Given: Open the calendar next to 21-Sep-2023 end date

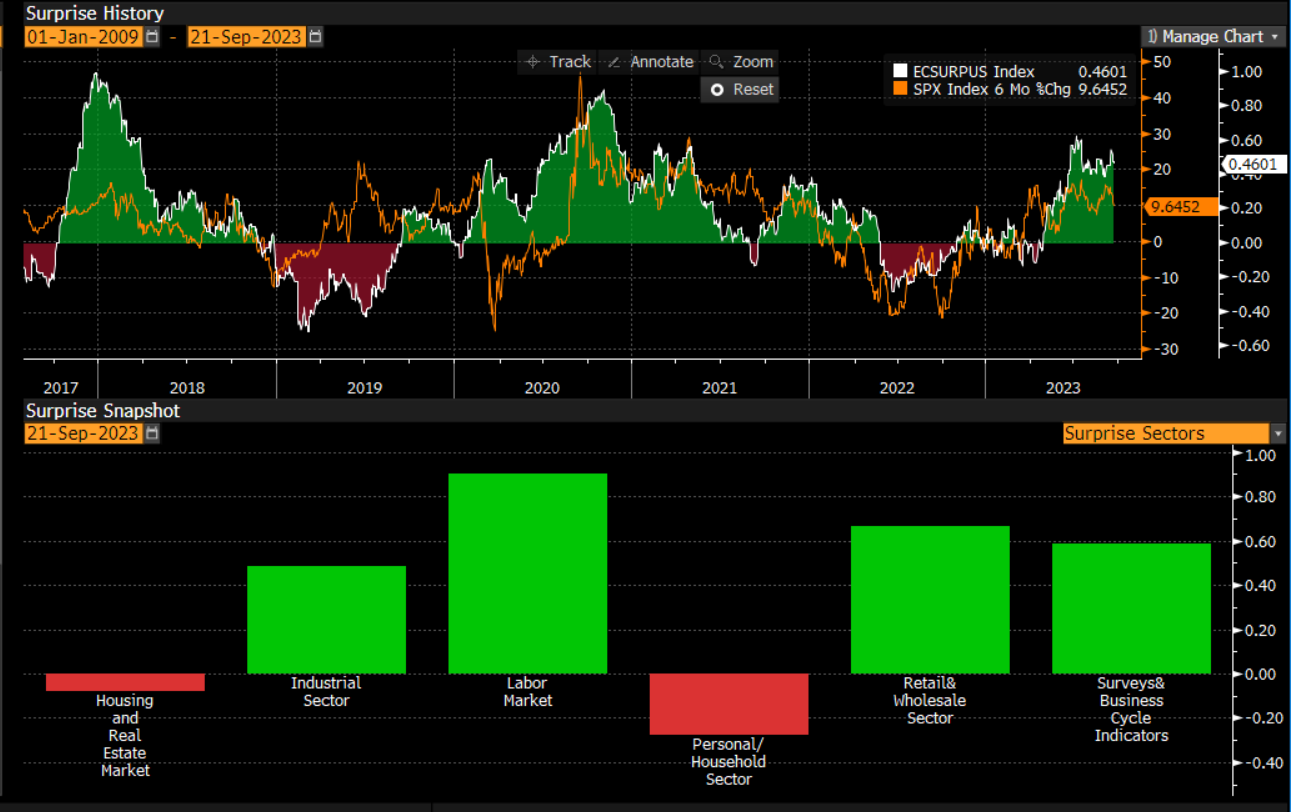Looking at the screenshot, I should pos(315,36).
